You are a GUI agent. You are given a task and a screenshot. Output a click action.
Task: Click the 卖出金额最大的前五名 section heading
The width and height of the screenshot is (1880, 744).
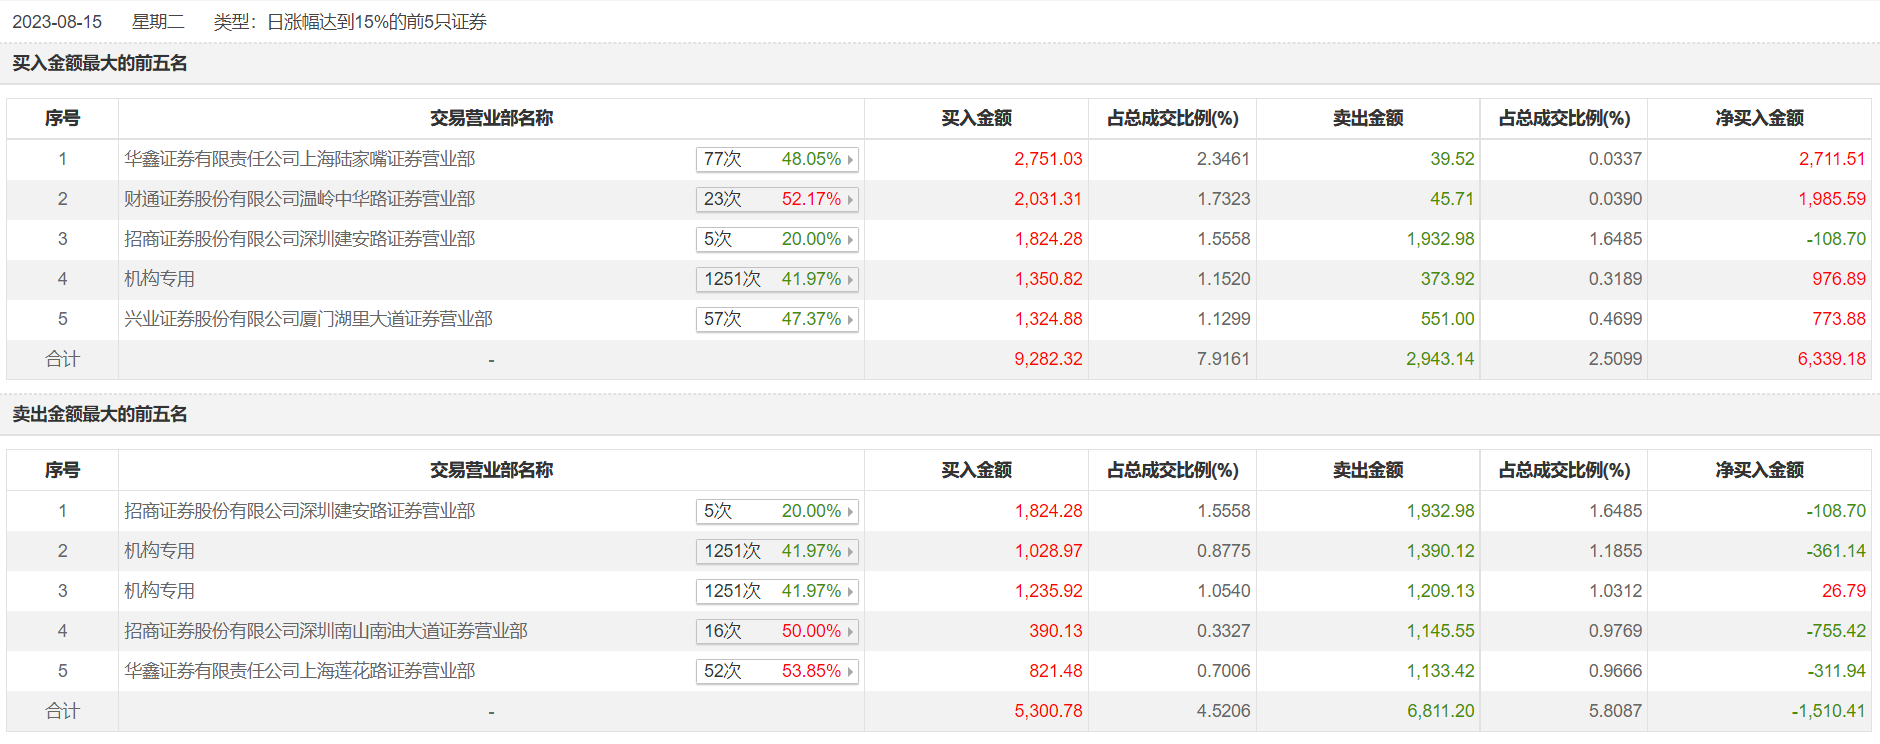click(x=100, y=414)
